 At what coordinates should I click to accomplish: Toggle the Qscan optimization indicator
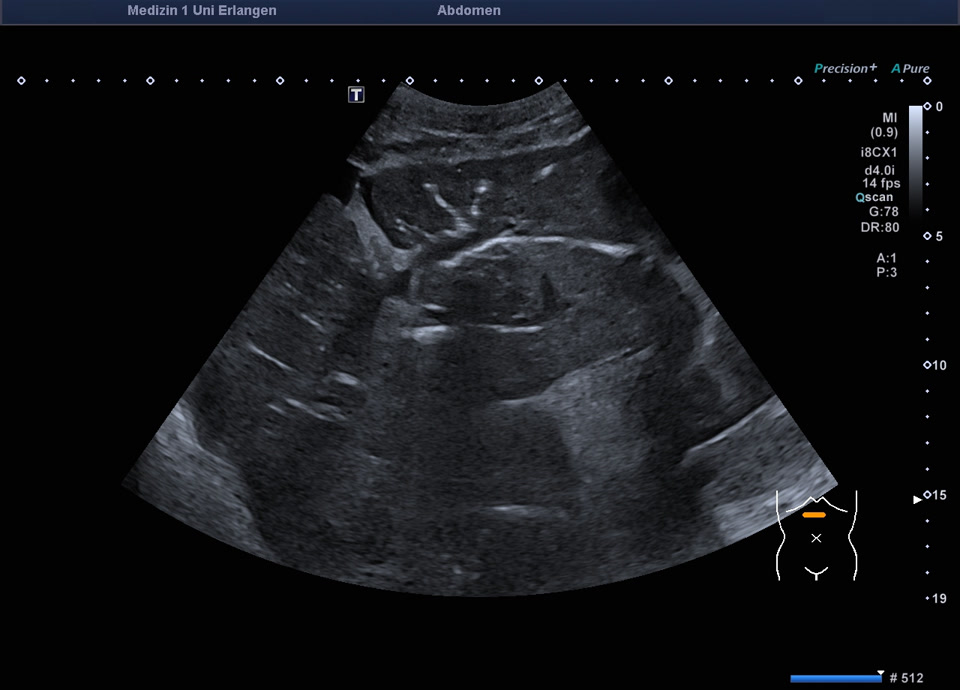coord(874,198)
